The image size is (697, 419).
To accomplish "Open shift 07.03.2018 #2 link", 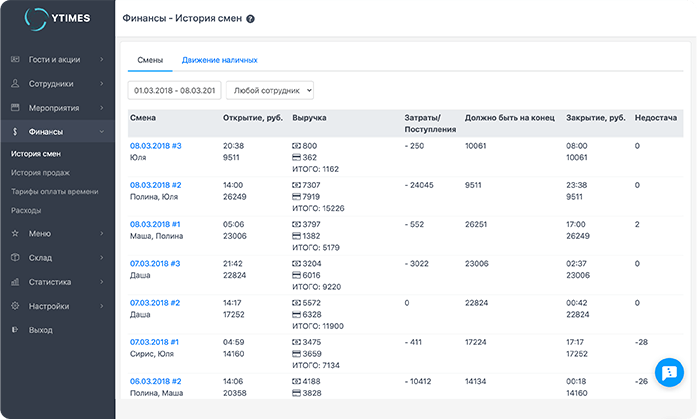I will [155, 302].
